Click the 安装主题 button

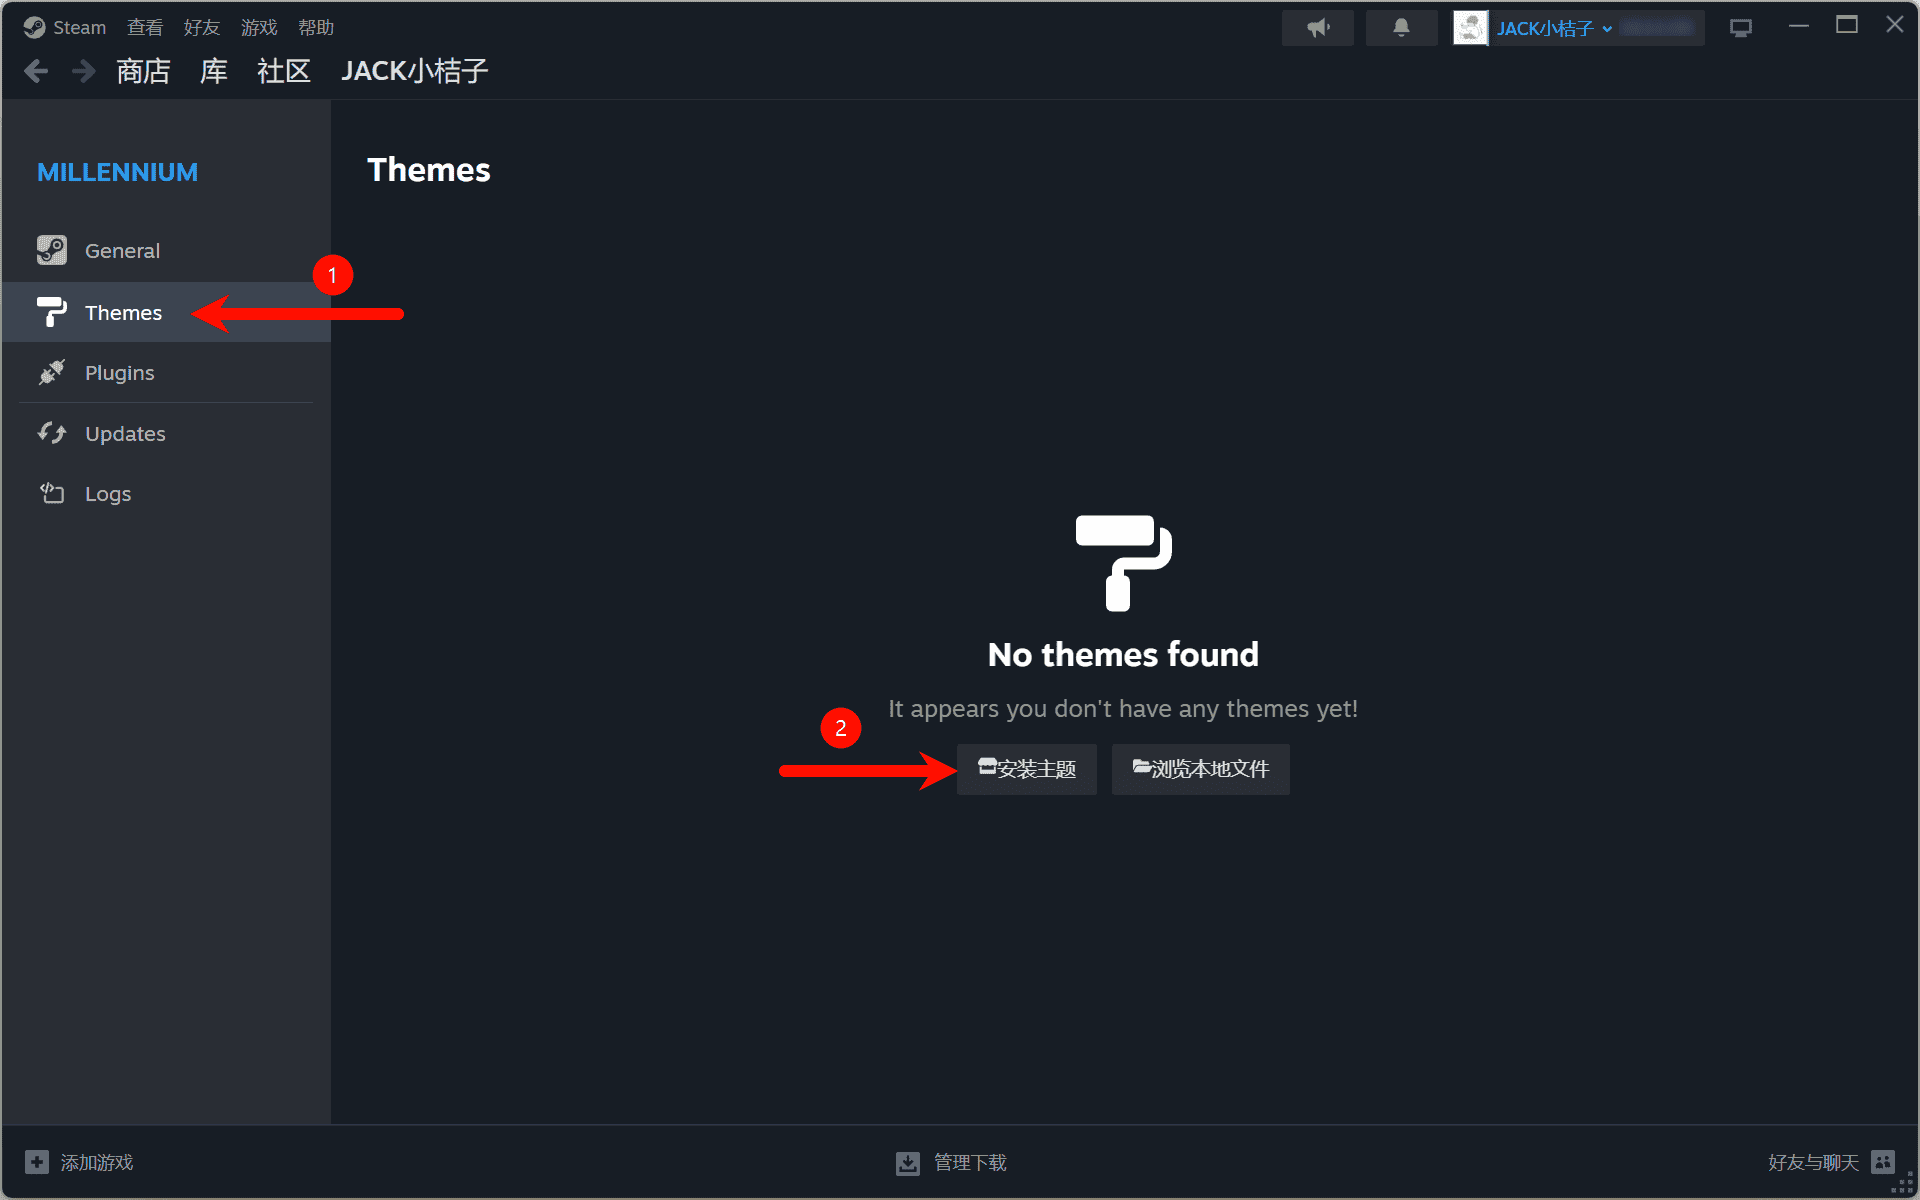point(1027,769)
